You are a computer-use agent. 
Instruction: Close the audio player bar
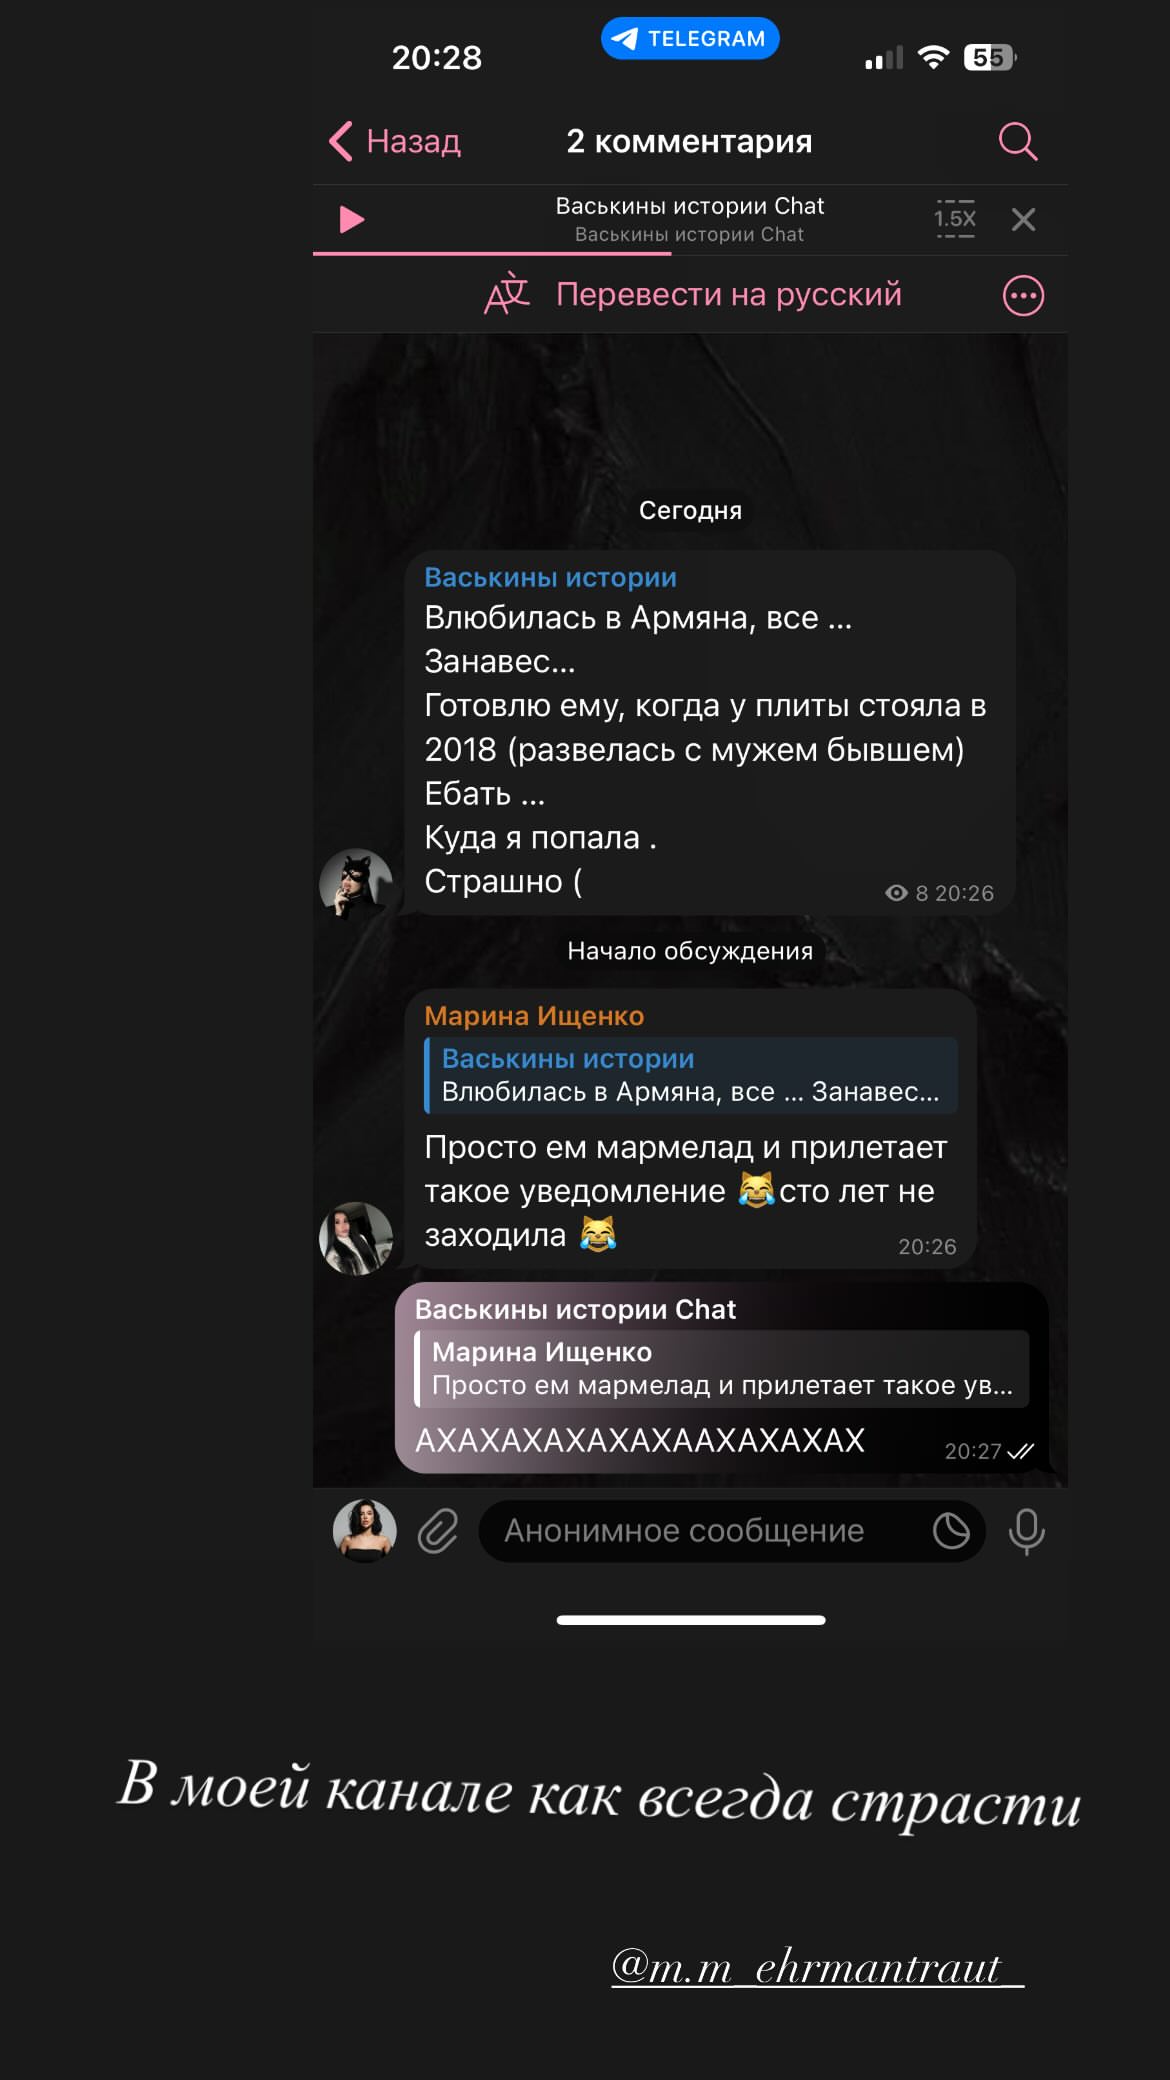1023,219
